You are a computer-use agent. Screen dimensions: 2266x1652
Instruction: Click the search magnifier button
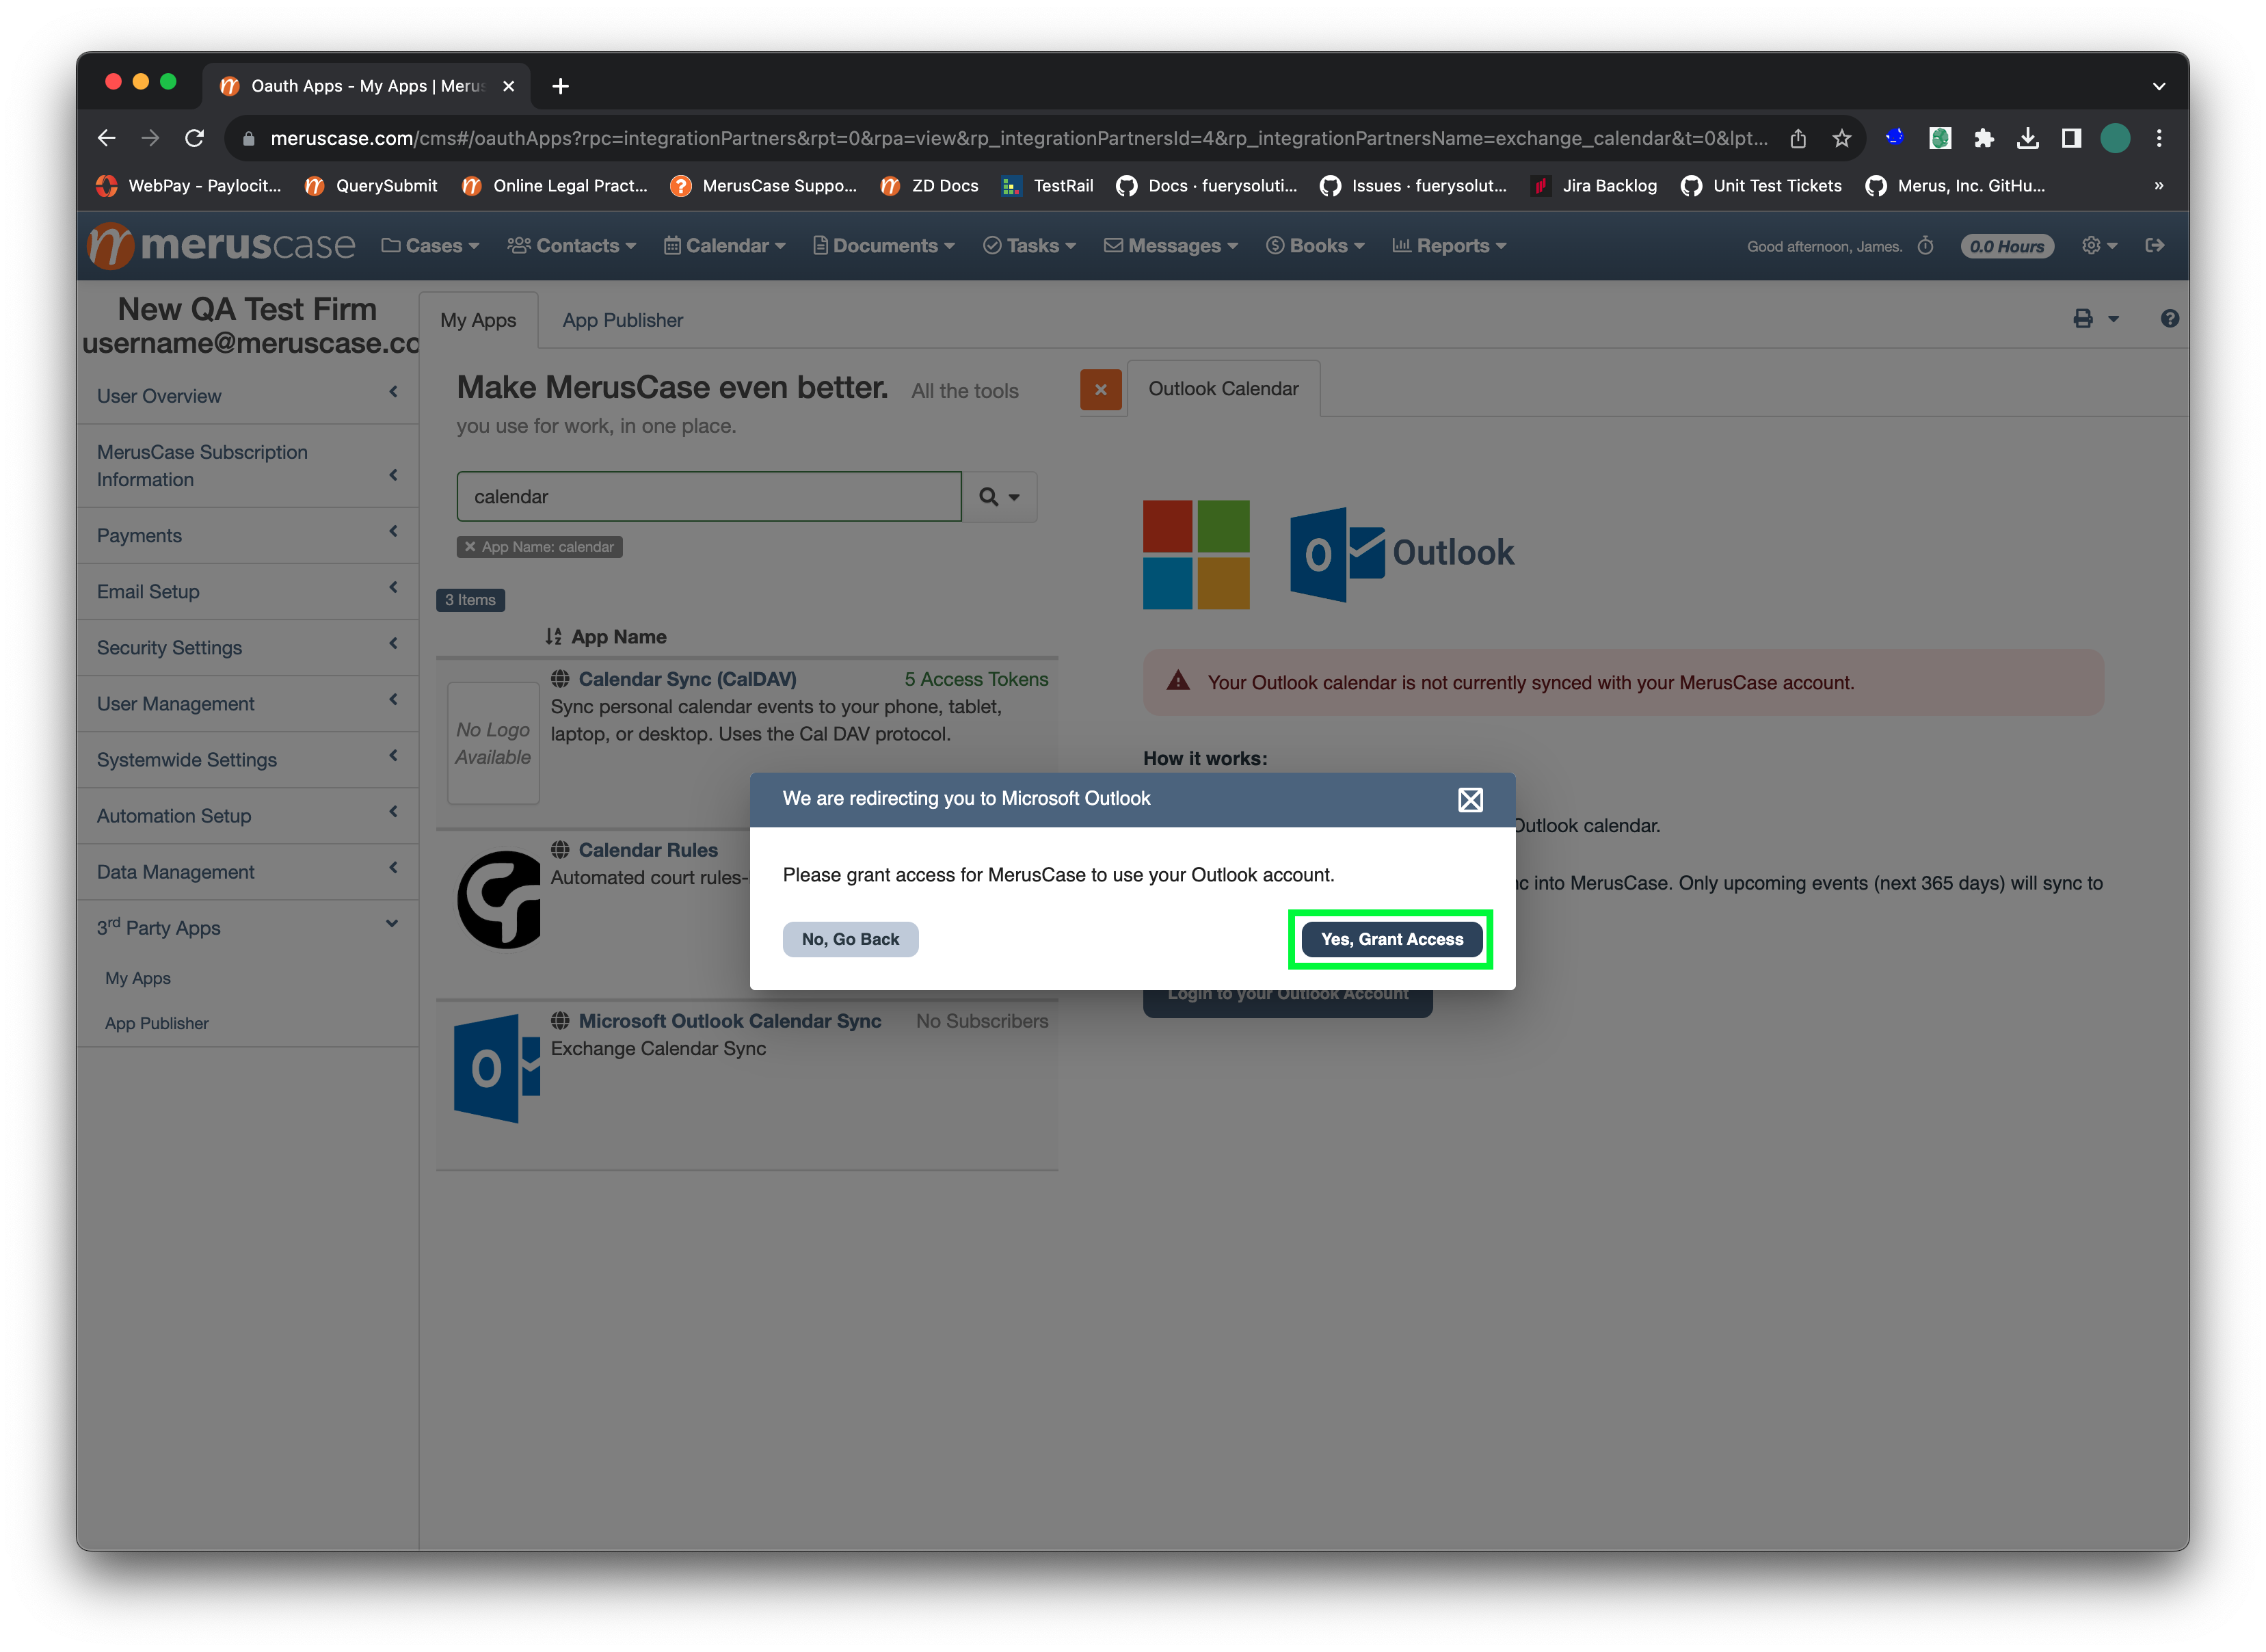999,497
